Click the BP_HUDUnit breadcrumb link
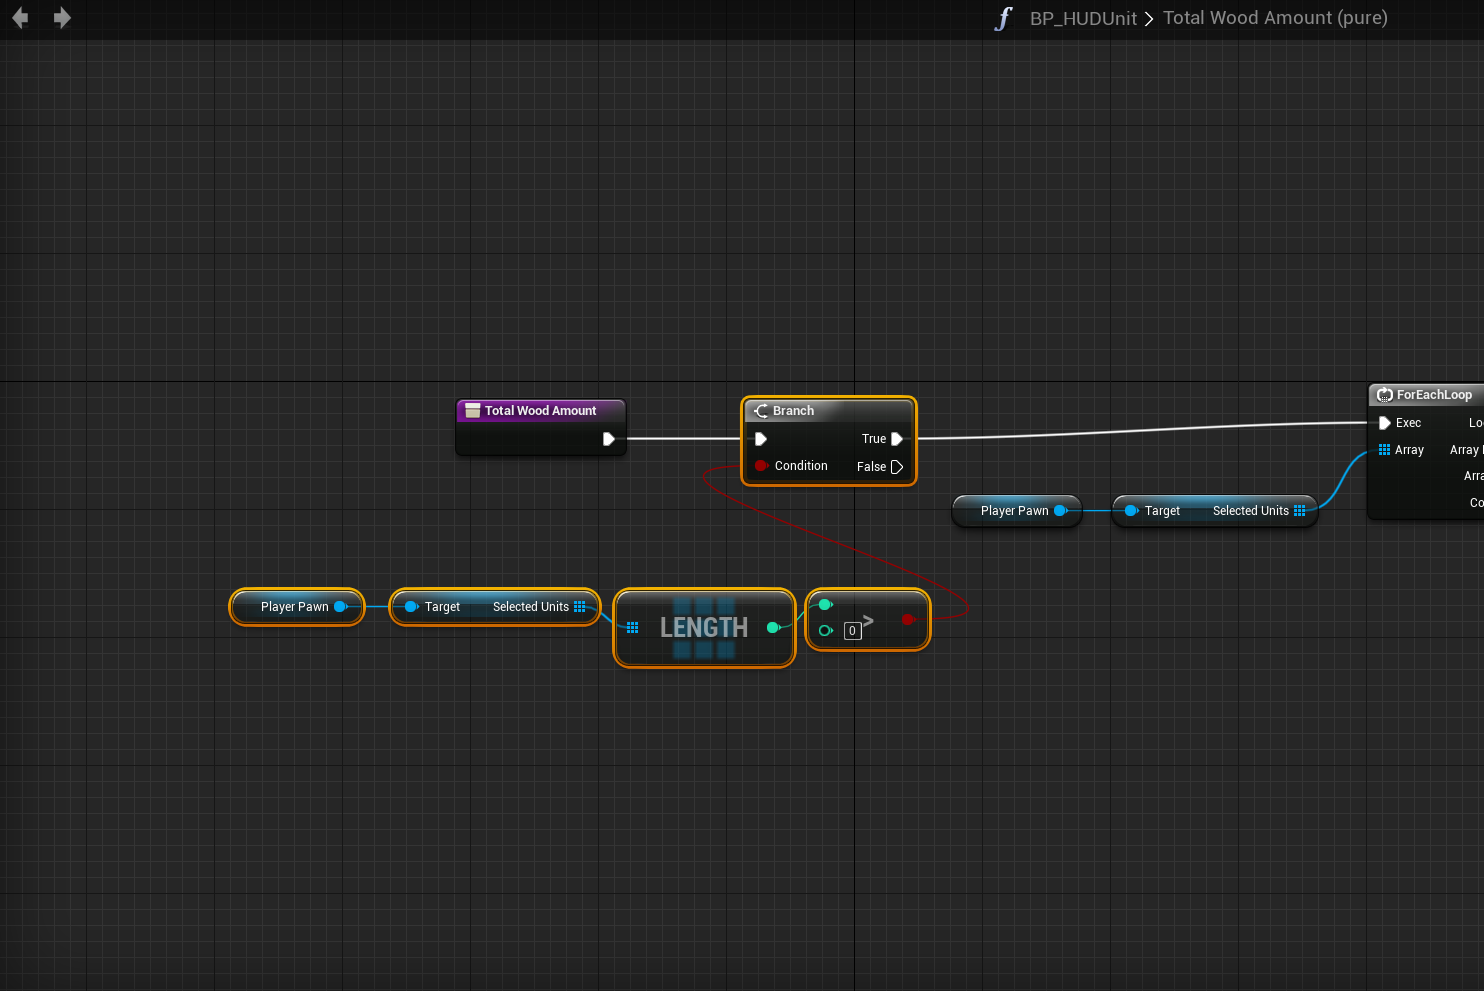 point(1082,19)
